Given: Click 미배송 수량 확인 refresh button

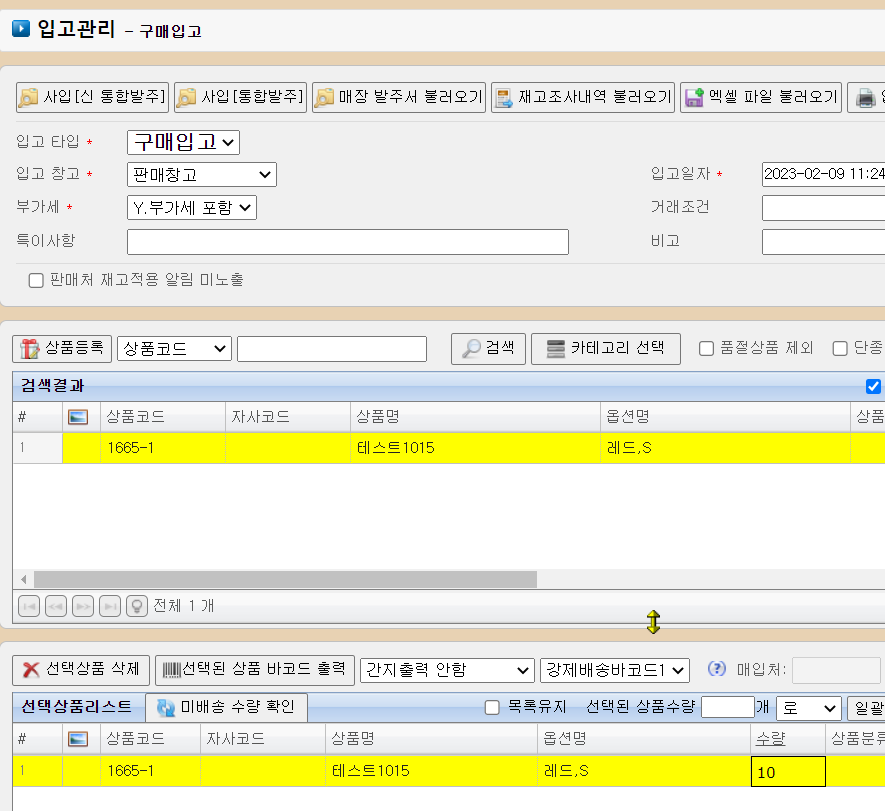Looking at the screenshot, I should (x=226, y=708).
